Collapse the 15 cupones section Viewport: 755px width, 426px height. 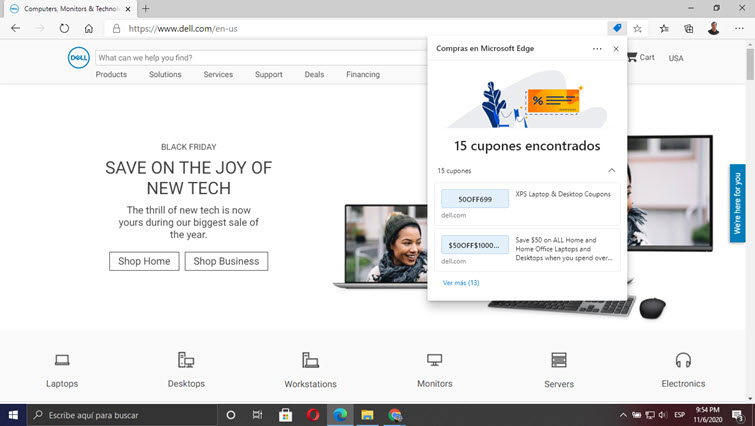612,171
